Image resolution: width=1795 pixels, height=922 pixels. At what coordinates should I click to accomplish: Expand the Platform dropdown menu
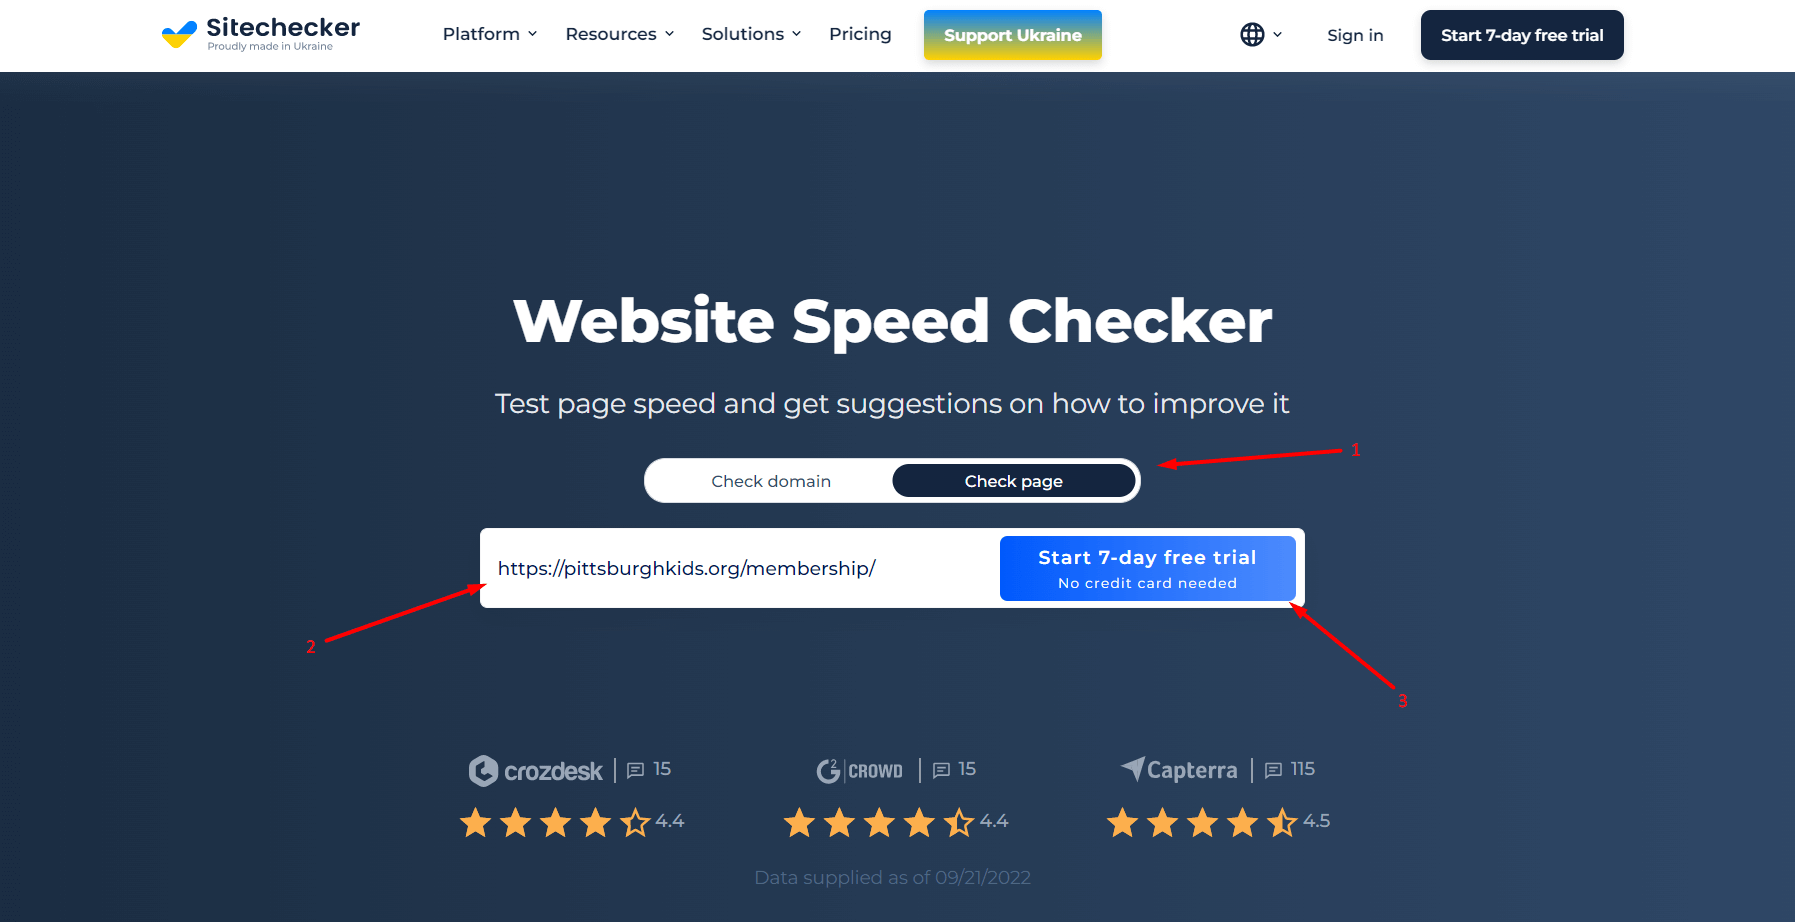click(490, 34)
